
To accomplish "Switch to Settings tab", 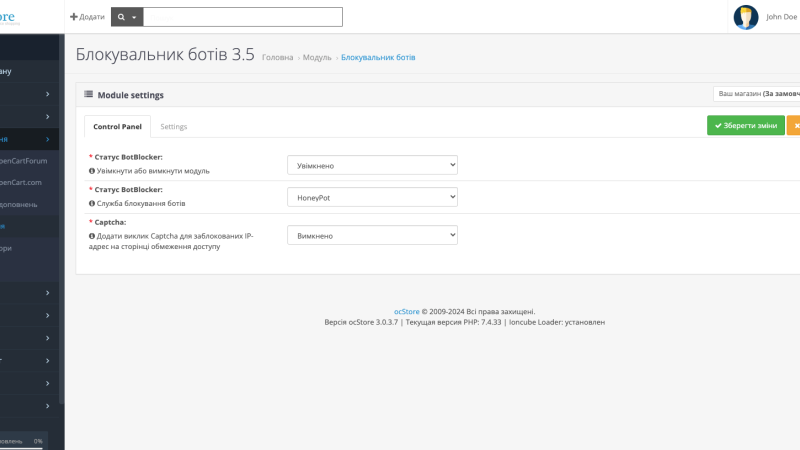I will (173, 127).
